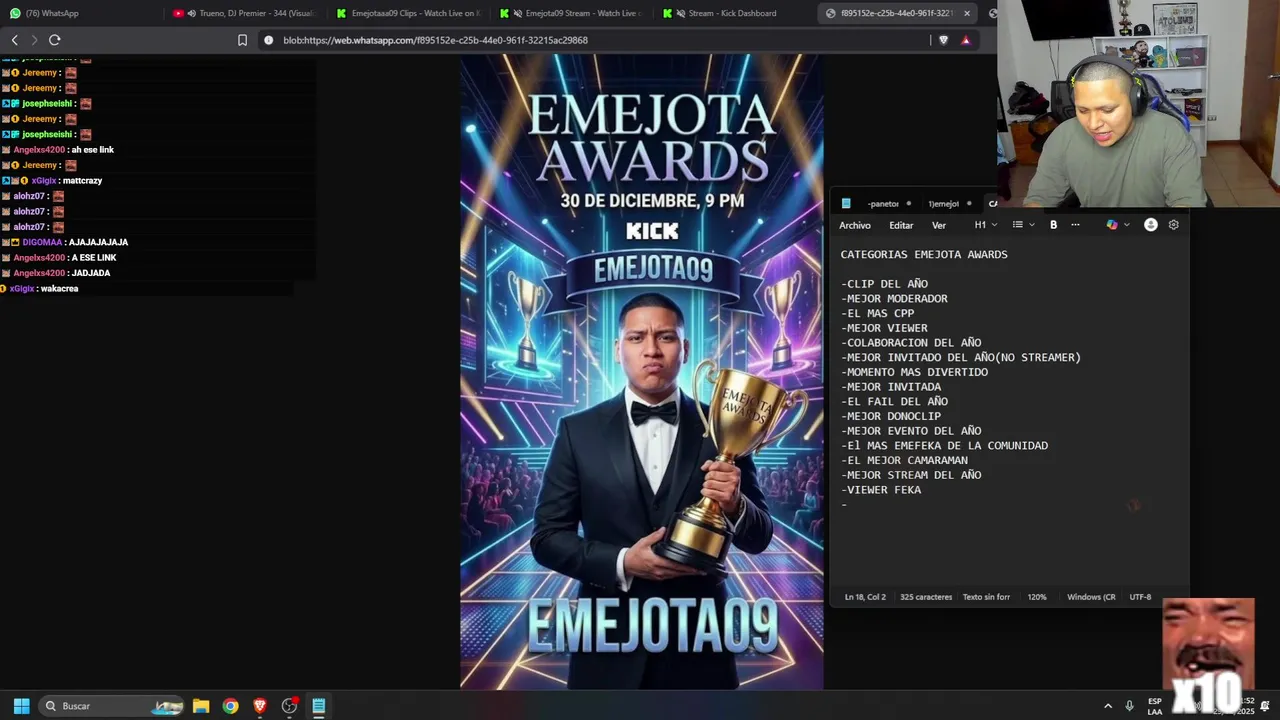The height and width of the screenshot is (720, 1280).
Task: Click the heading CATEGORIAS EMEJOTA AWARDS
Action: (924, 254)
